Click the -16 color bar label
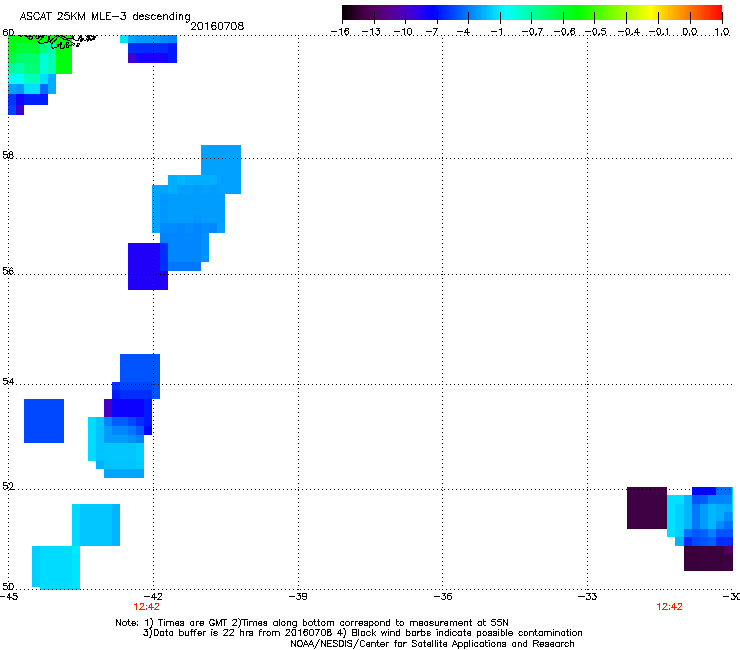This screenshot has height=650, width=740. click(340, 32)
